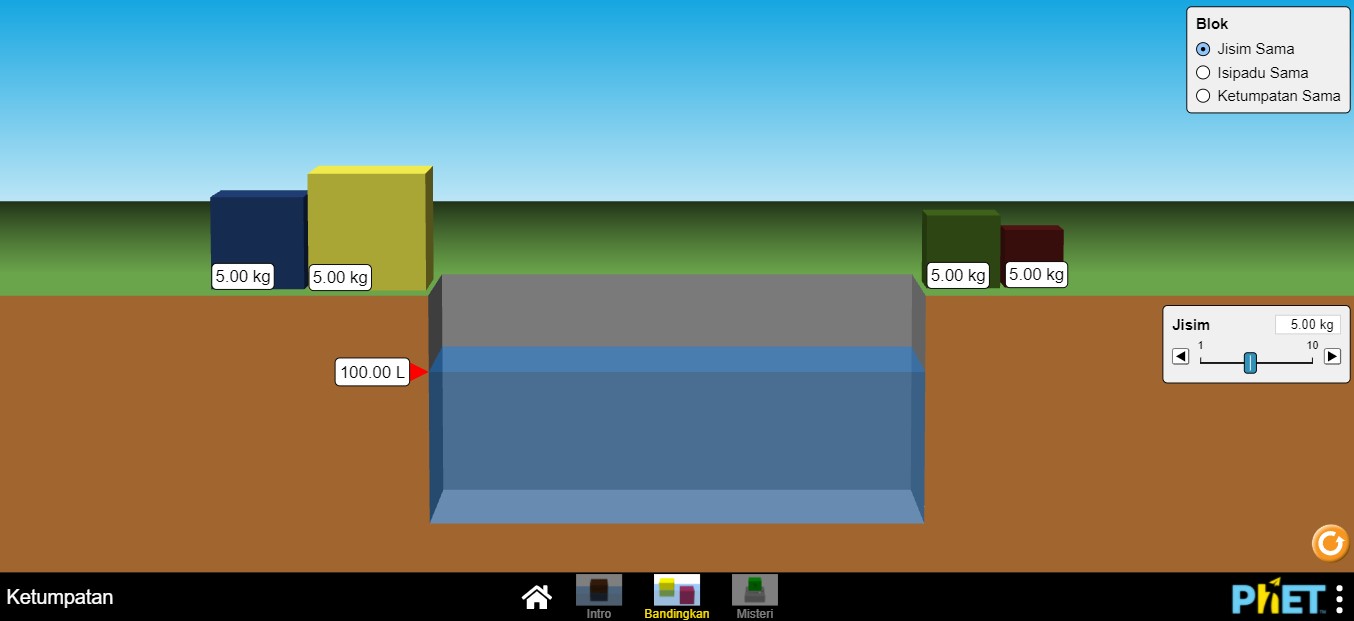Open the three-dot options menu
The image size is (1354, 621).
point(1340,598)
